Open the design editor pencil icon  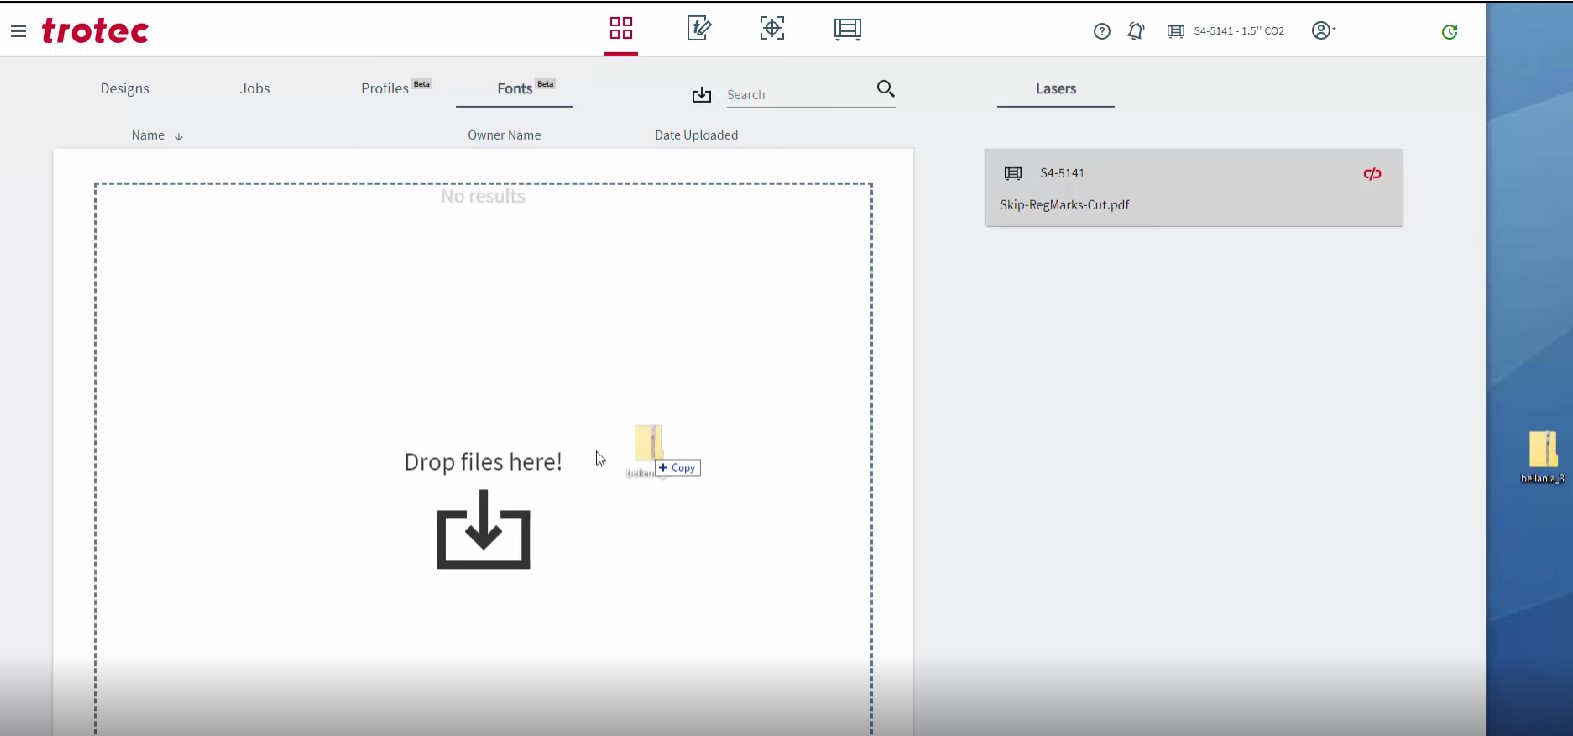pos(699,28)
